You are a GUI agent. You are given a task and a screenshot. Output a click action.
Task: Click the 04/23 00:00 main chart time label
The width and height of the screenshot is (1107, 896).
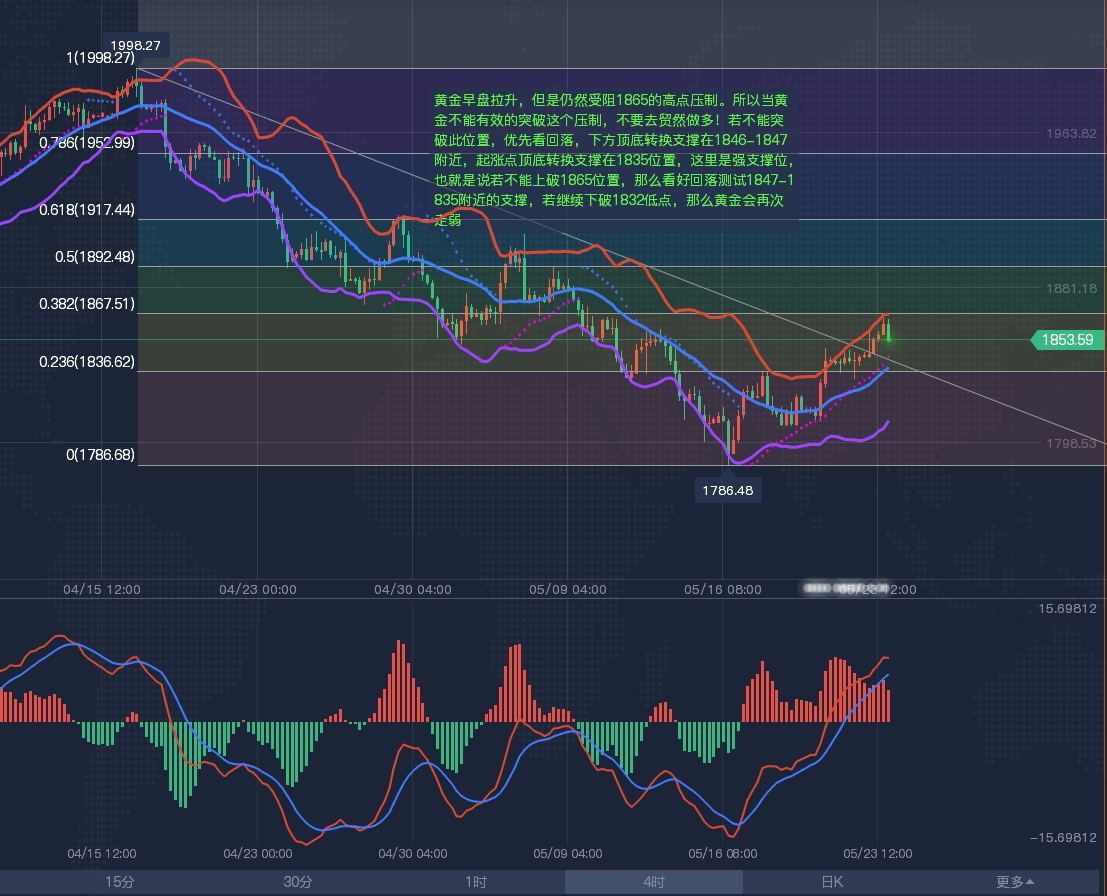coord(258,589)
